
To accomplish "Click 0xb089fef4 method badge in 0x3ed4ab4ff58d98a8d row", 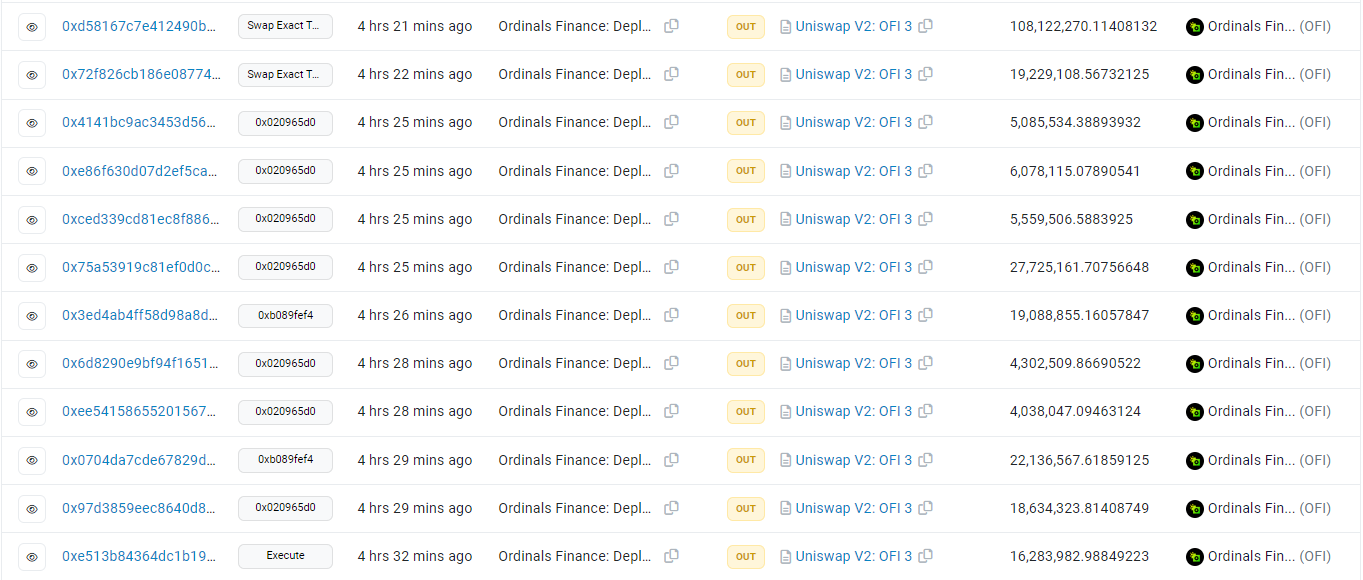I will (285, 315).
